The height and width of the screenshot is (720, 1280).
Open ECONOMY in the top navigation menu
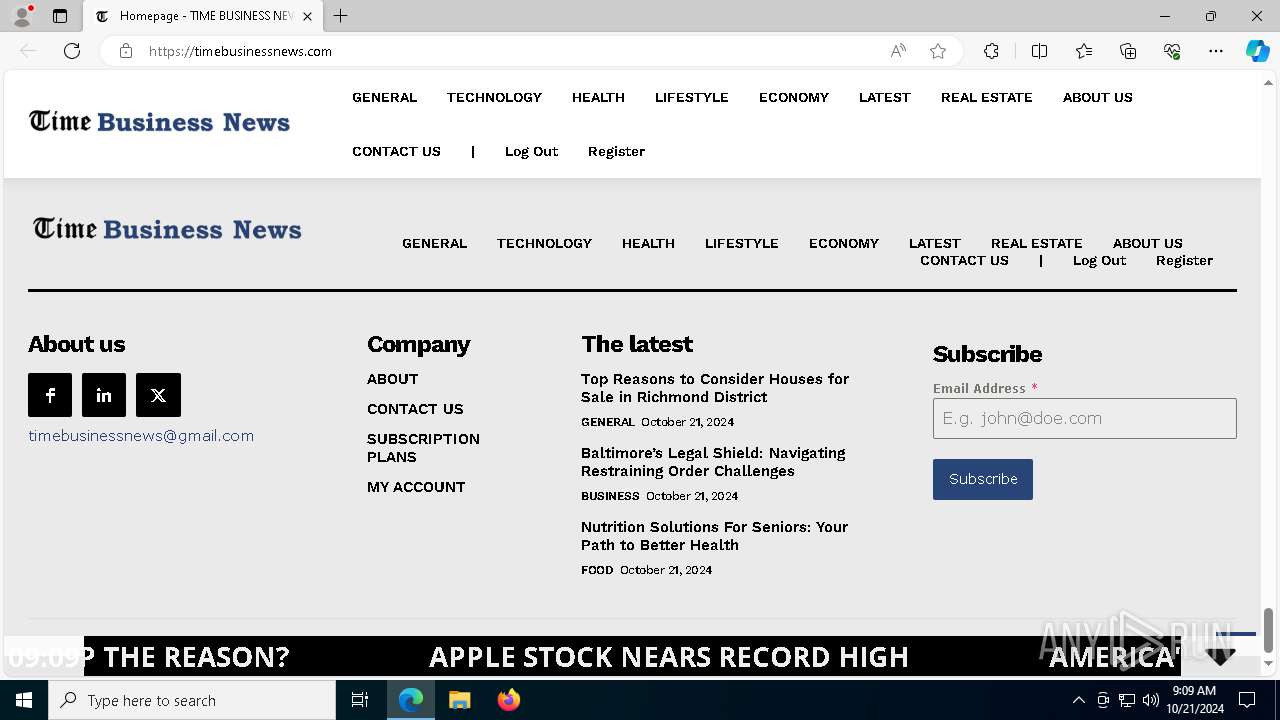(x=794, y=97)
